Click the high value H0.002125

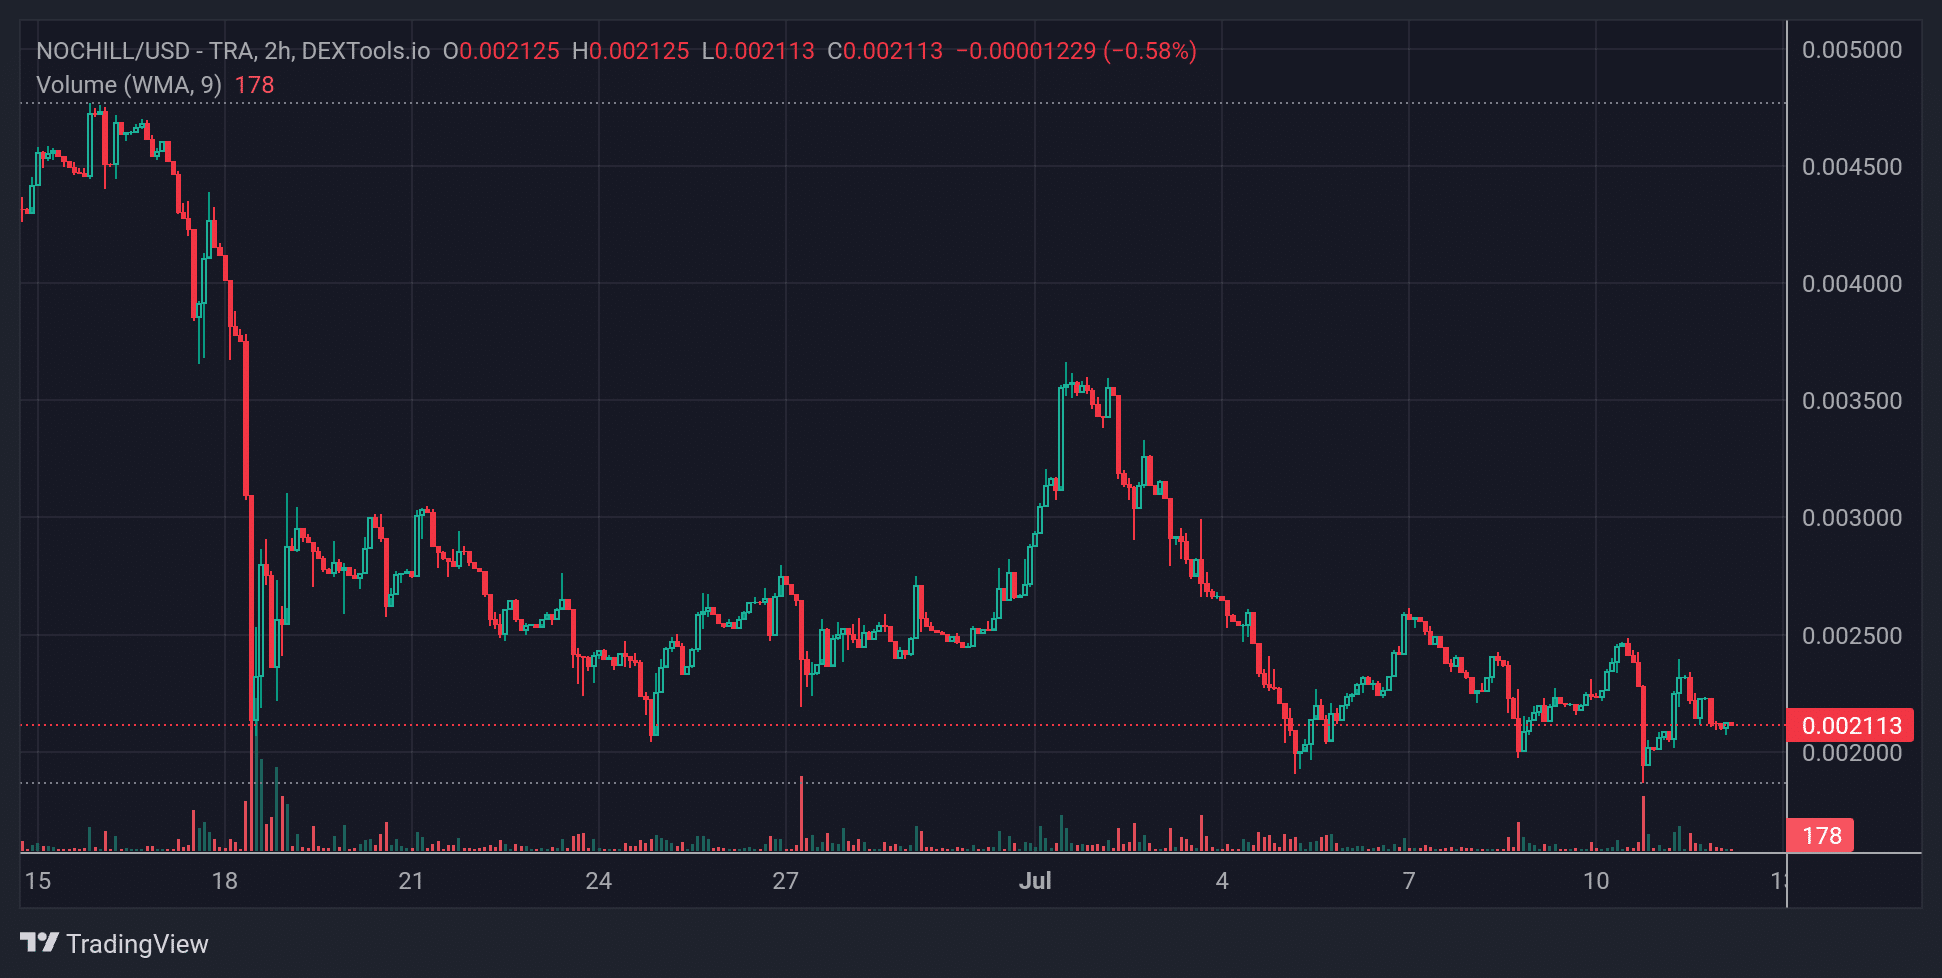tap(630, 51)
